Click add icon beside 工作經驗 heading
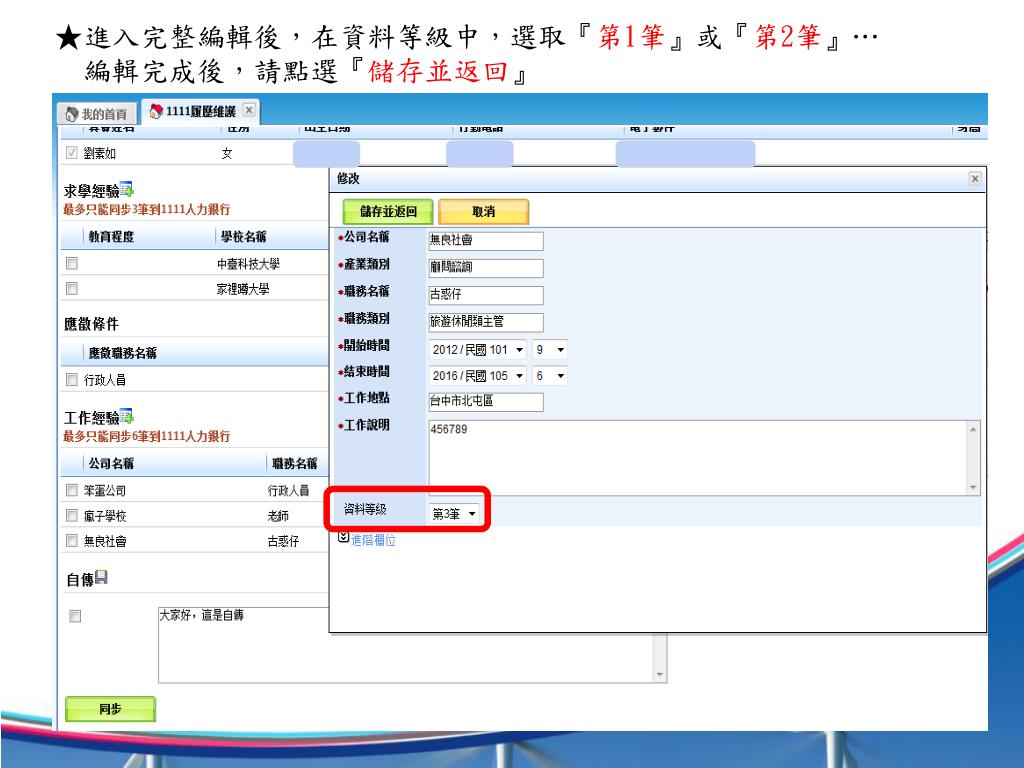1024x768 pixels. [127, 417]
